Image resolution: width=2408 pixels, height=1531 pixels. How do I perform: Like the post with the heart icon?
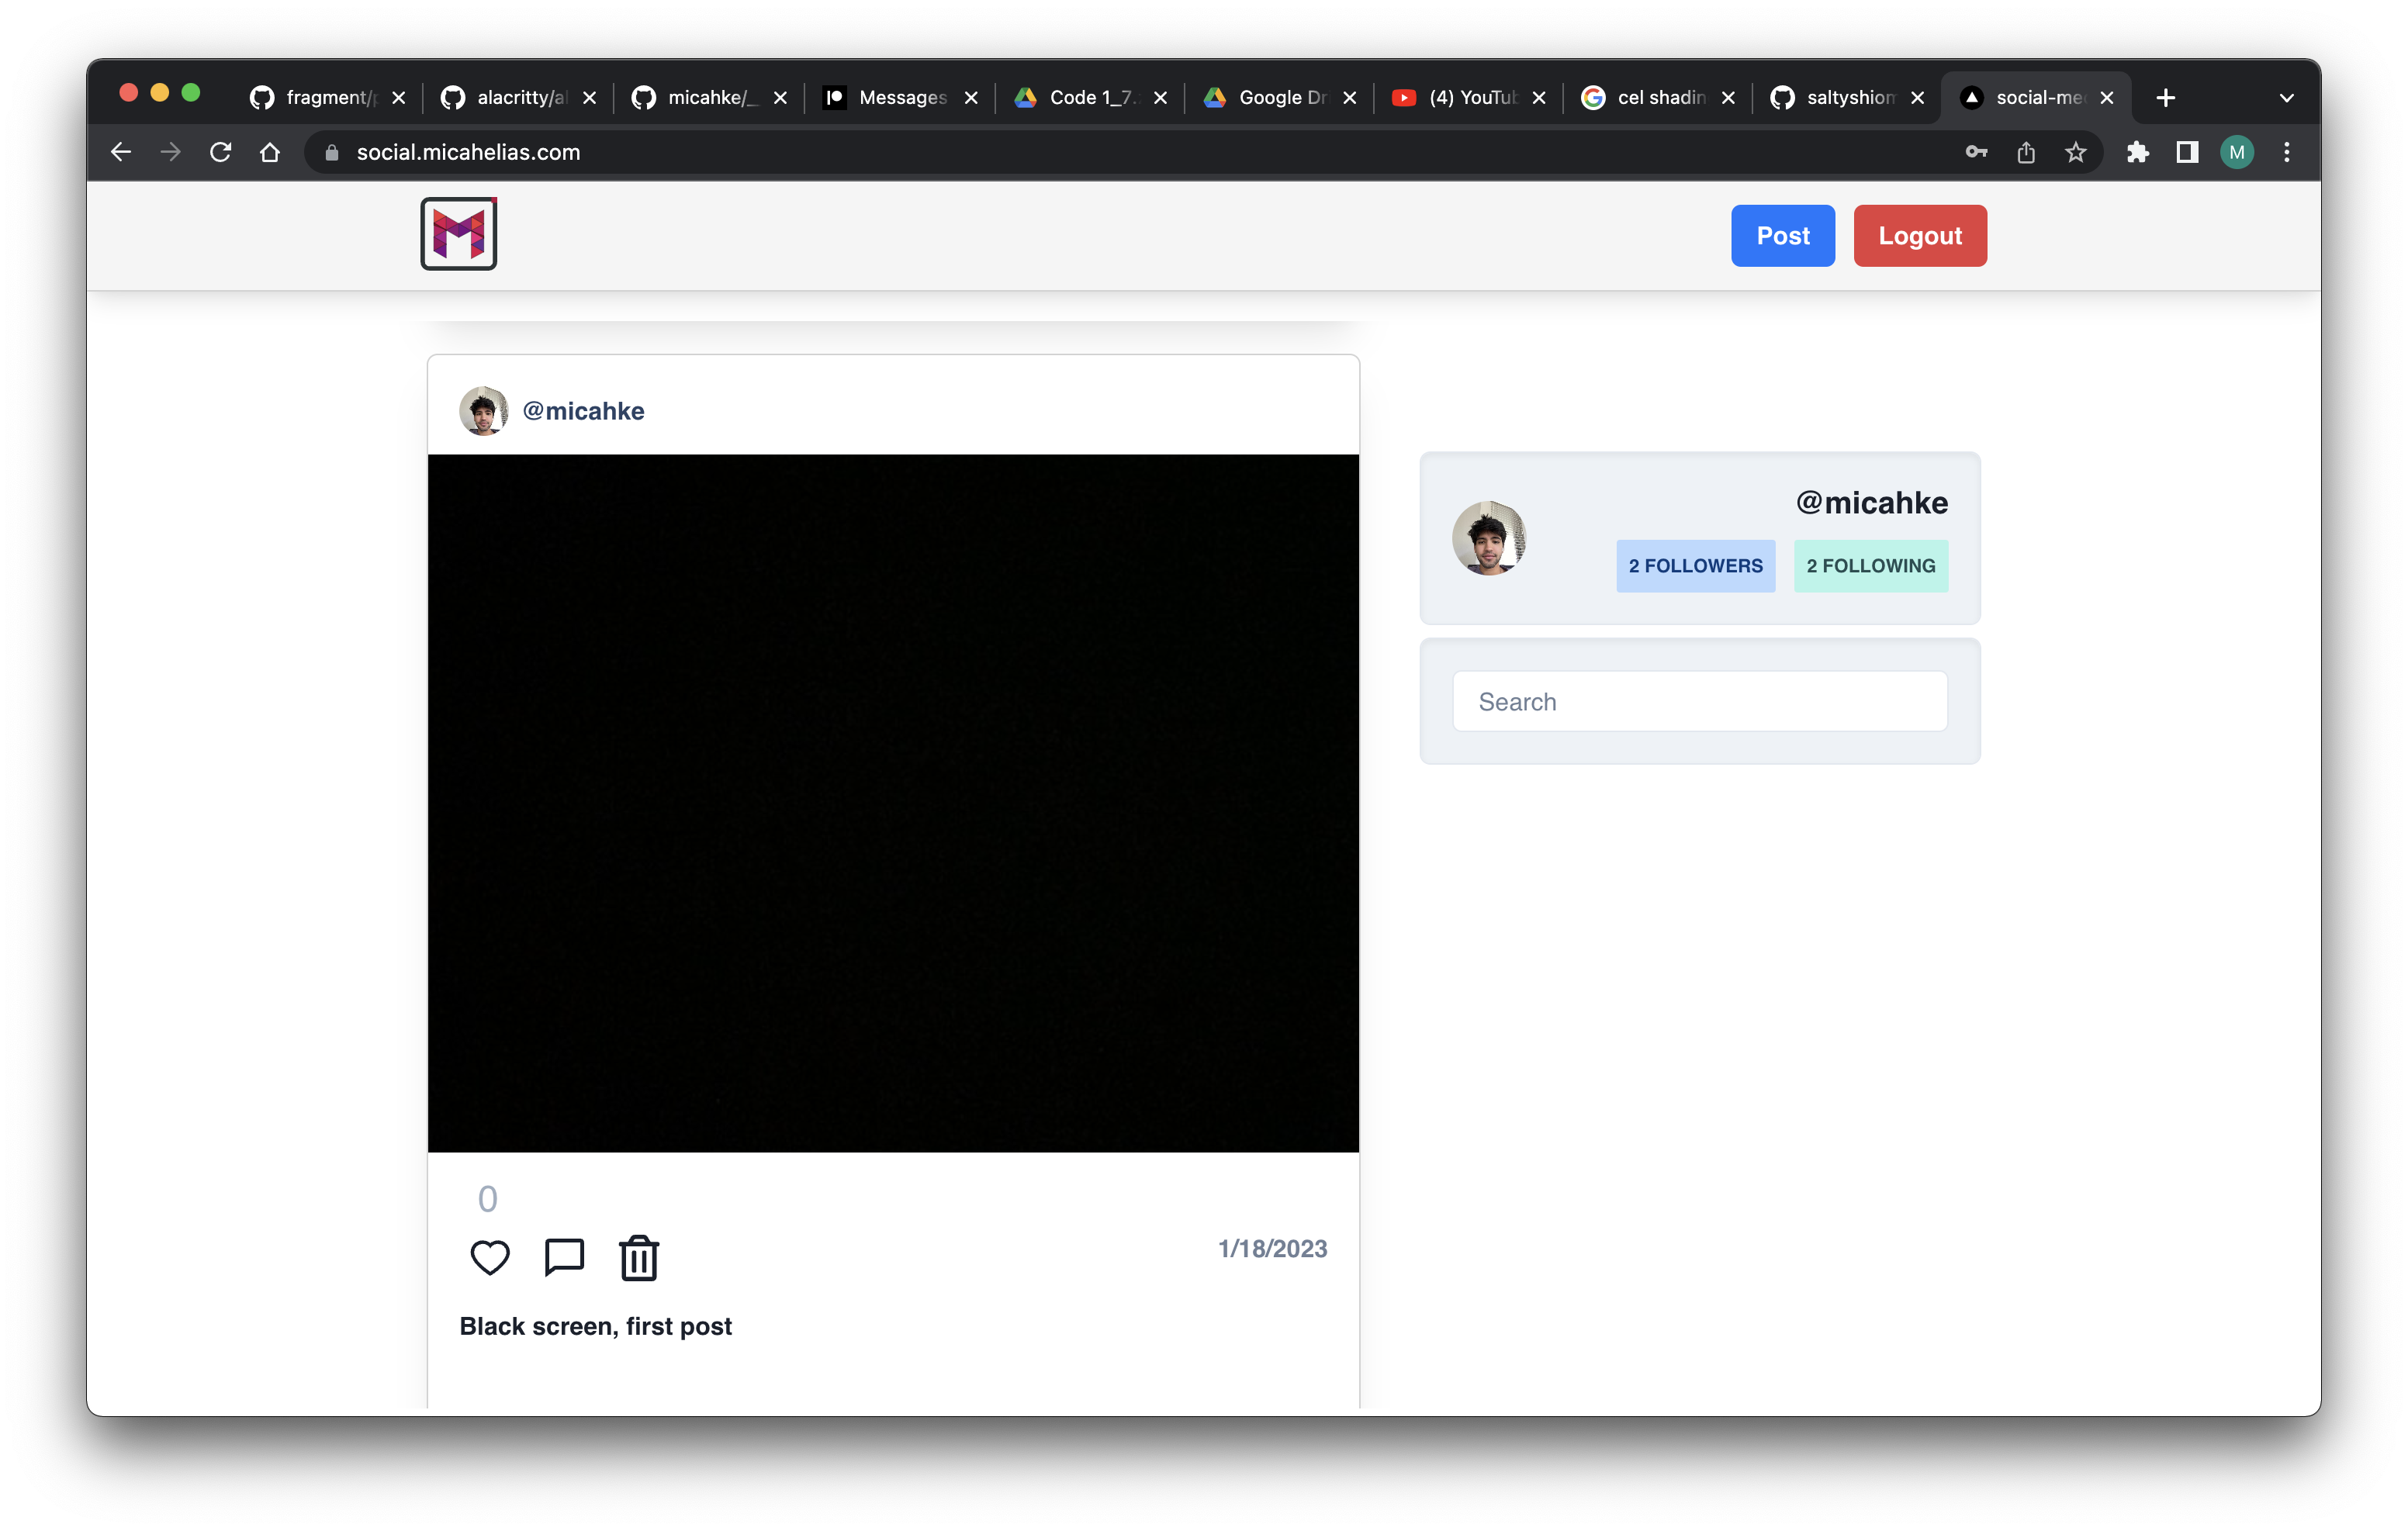[489, 1257]
